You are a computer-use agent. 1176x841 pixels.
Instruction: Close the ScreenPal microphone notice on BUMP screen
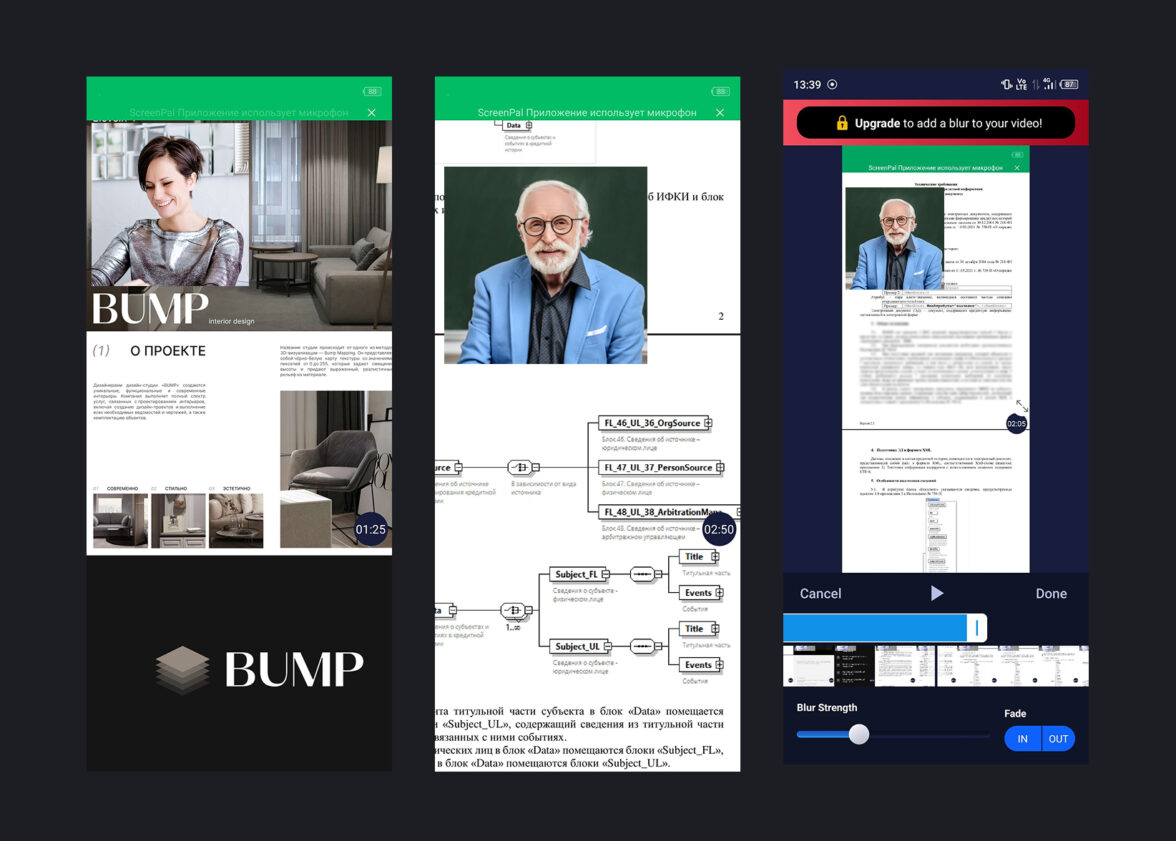pos(371,113)
